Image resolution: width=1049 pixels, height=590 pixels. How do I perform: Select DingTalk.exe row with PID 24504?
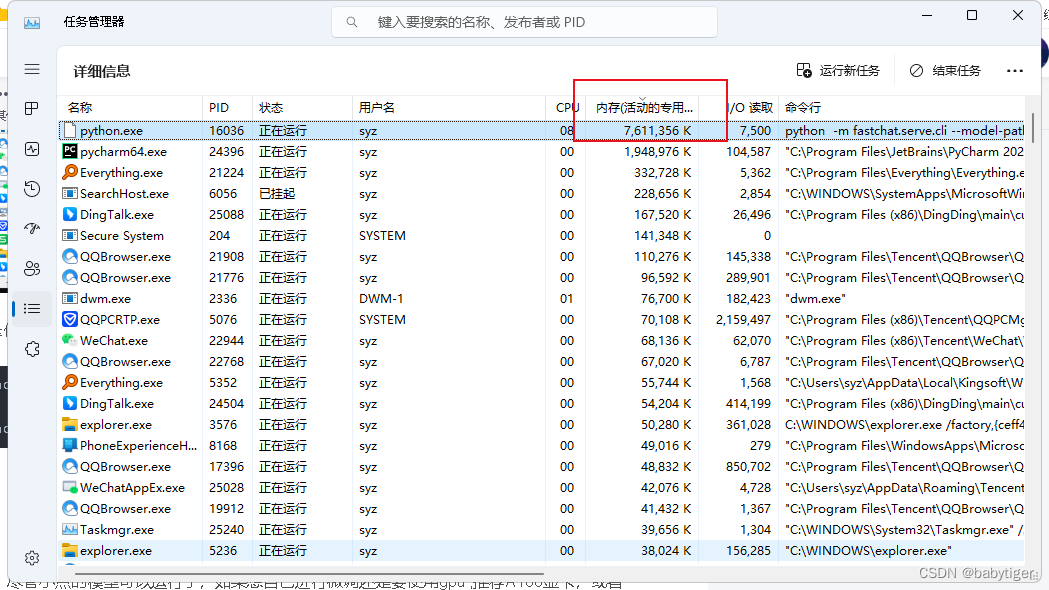pyautogui.click(x=542, y=404)
